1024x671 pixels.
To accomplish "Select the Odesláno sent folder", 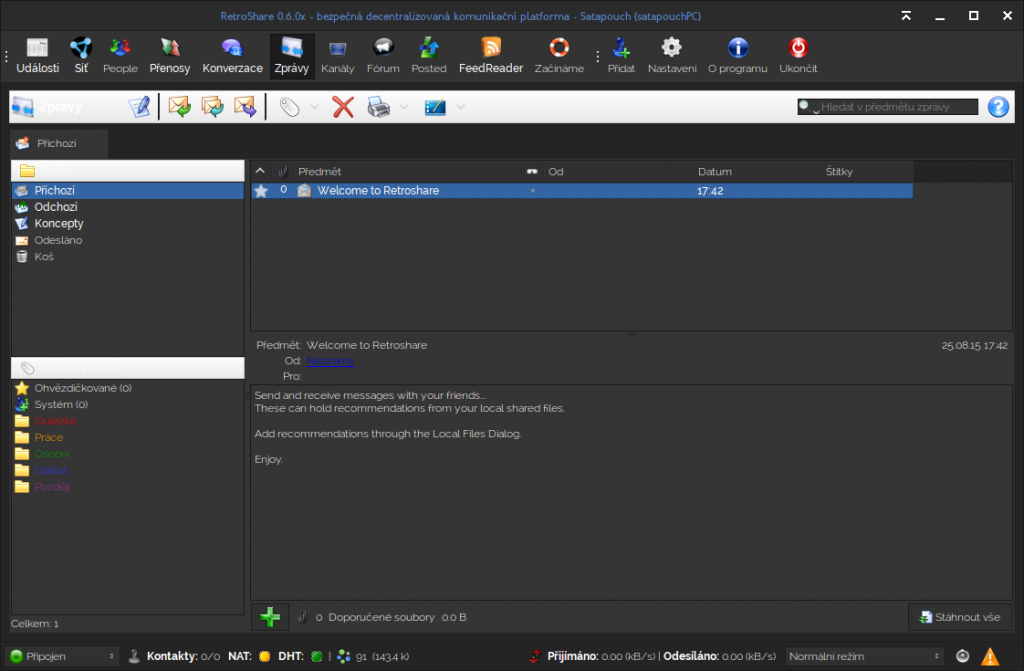I will pyautogui.click(x=128, y=240).
